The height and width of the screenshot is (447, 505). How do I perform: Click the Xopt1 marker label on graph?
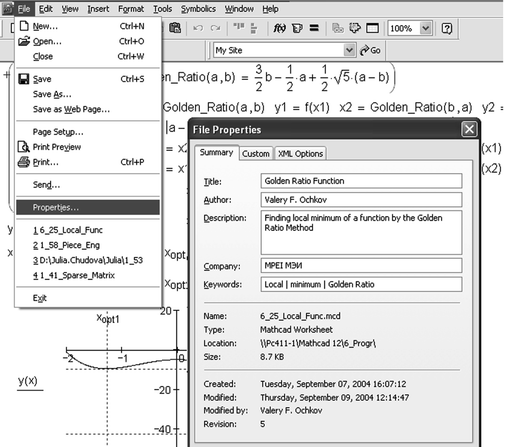(x=108, y=319)
